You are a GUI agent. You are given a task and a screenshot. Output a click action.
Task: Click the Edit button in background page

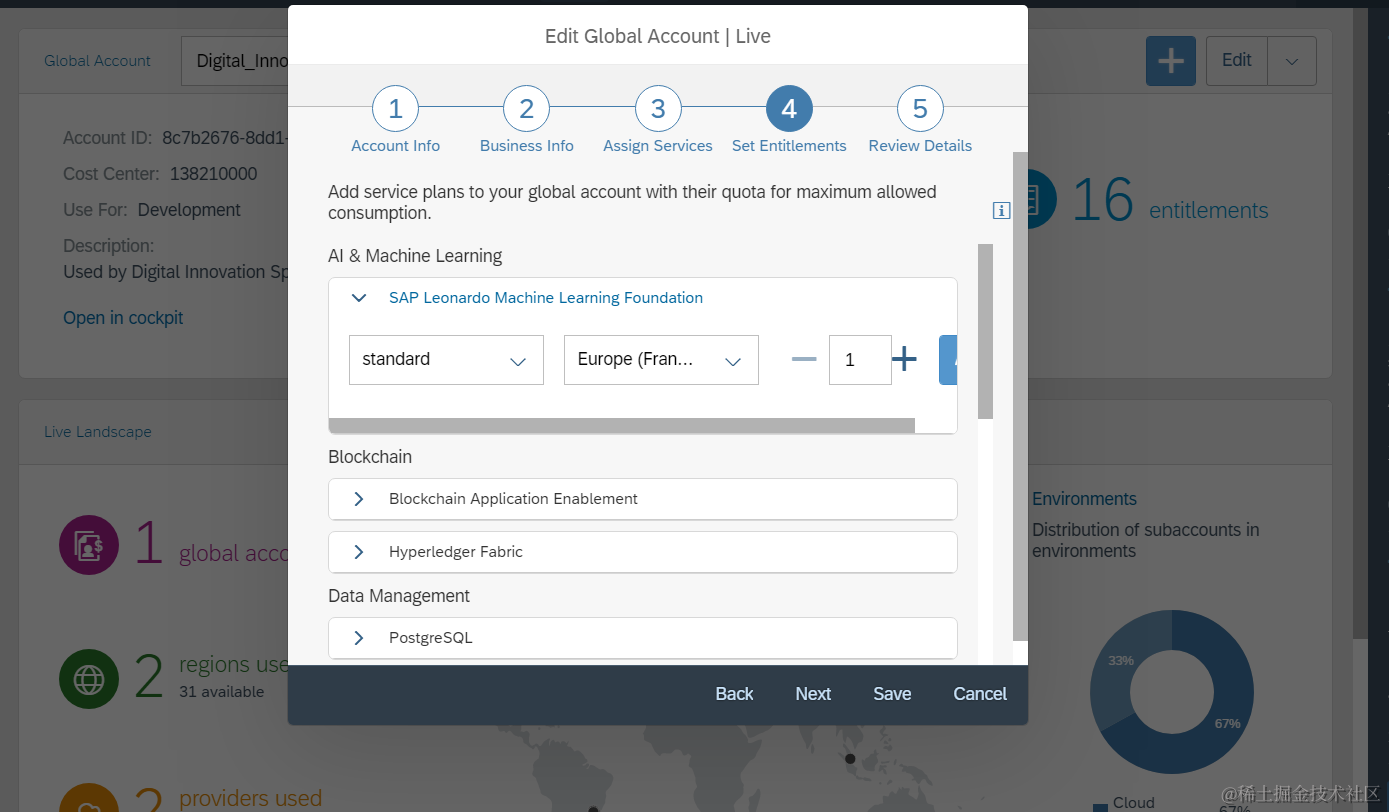coord(1237,61)
